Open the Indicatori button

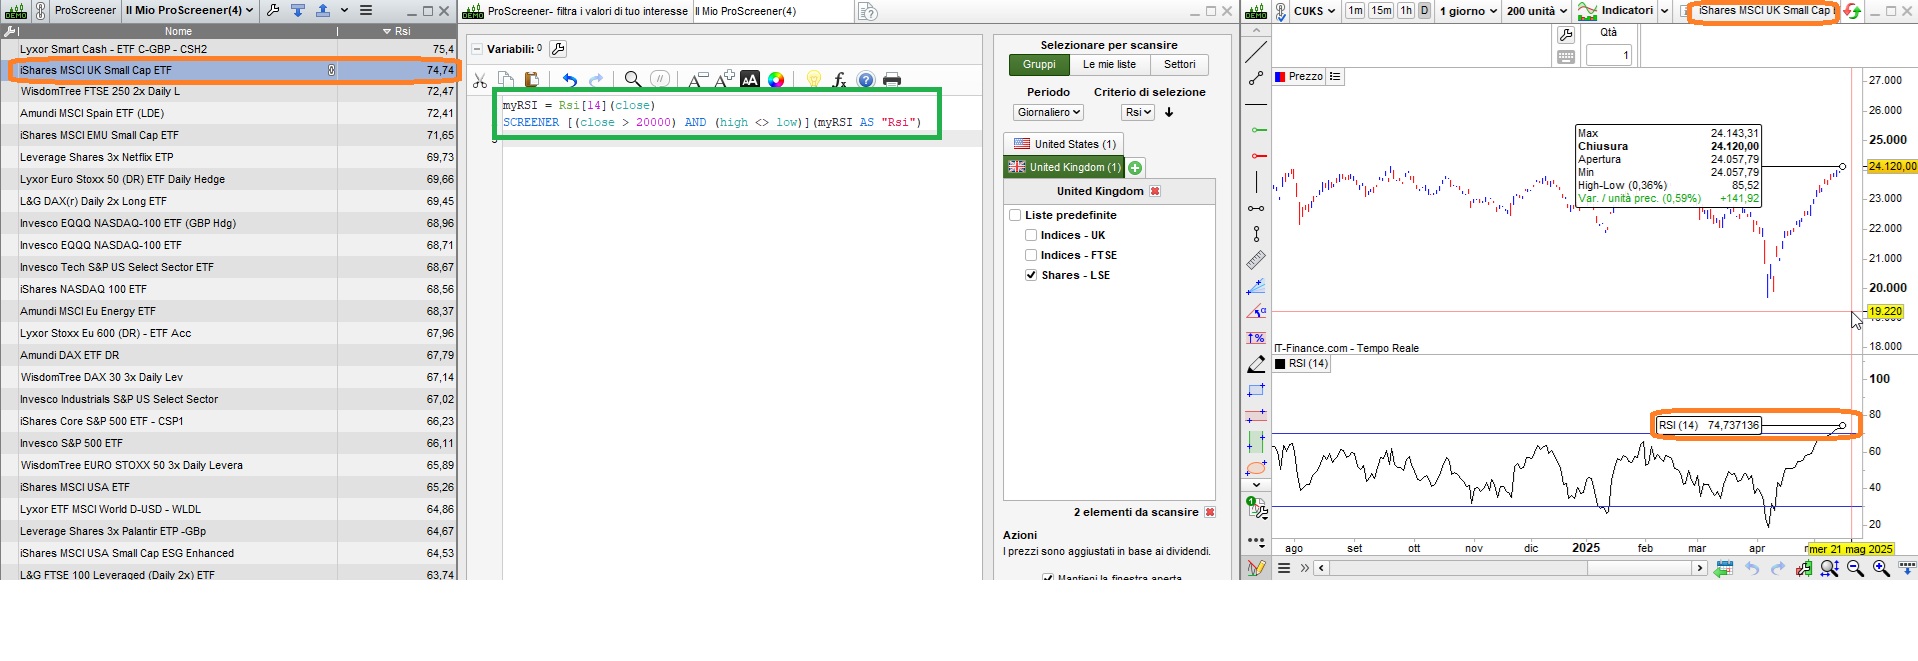(x=1615, y=11)
